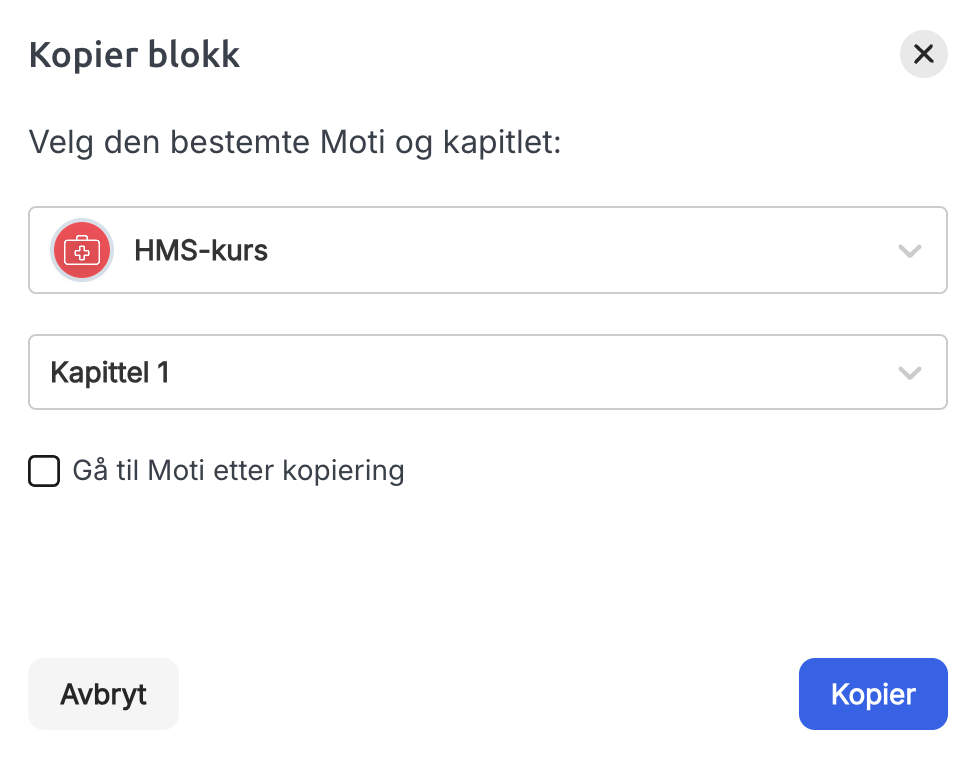This screenshot has width=976, height=760.
Task: Close the Kopier blokk dialog with X
Action: pyautogui.click(x=923, y=54)
